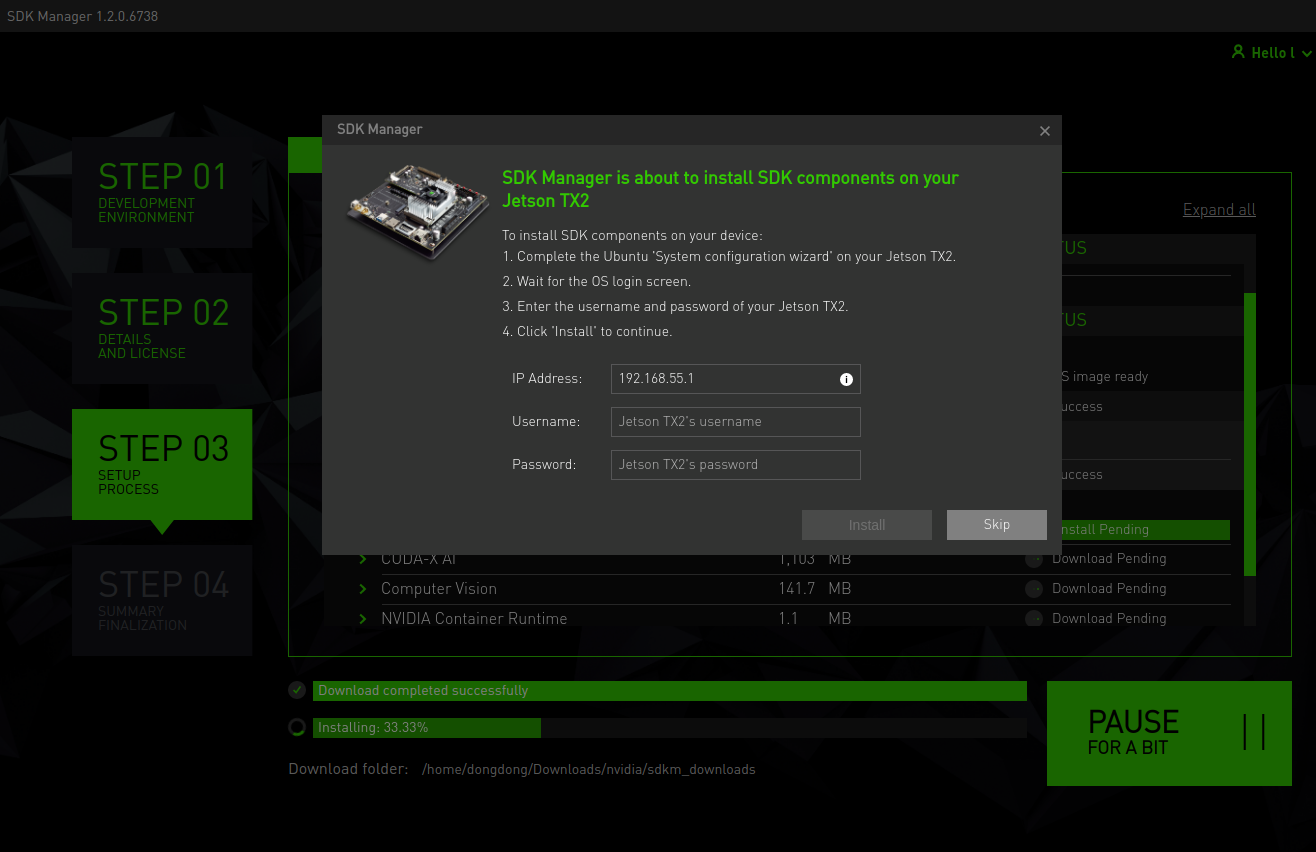Go to STEP 02 Details and License

(162, 328)
